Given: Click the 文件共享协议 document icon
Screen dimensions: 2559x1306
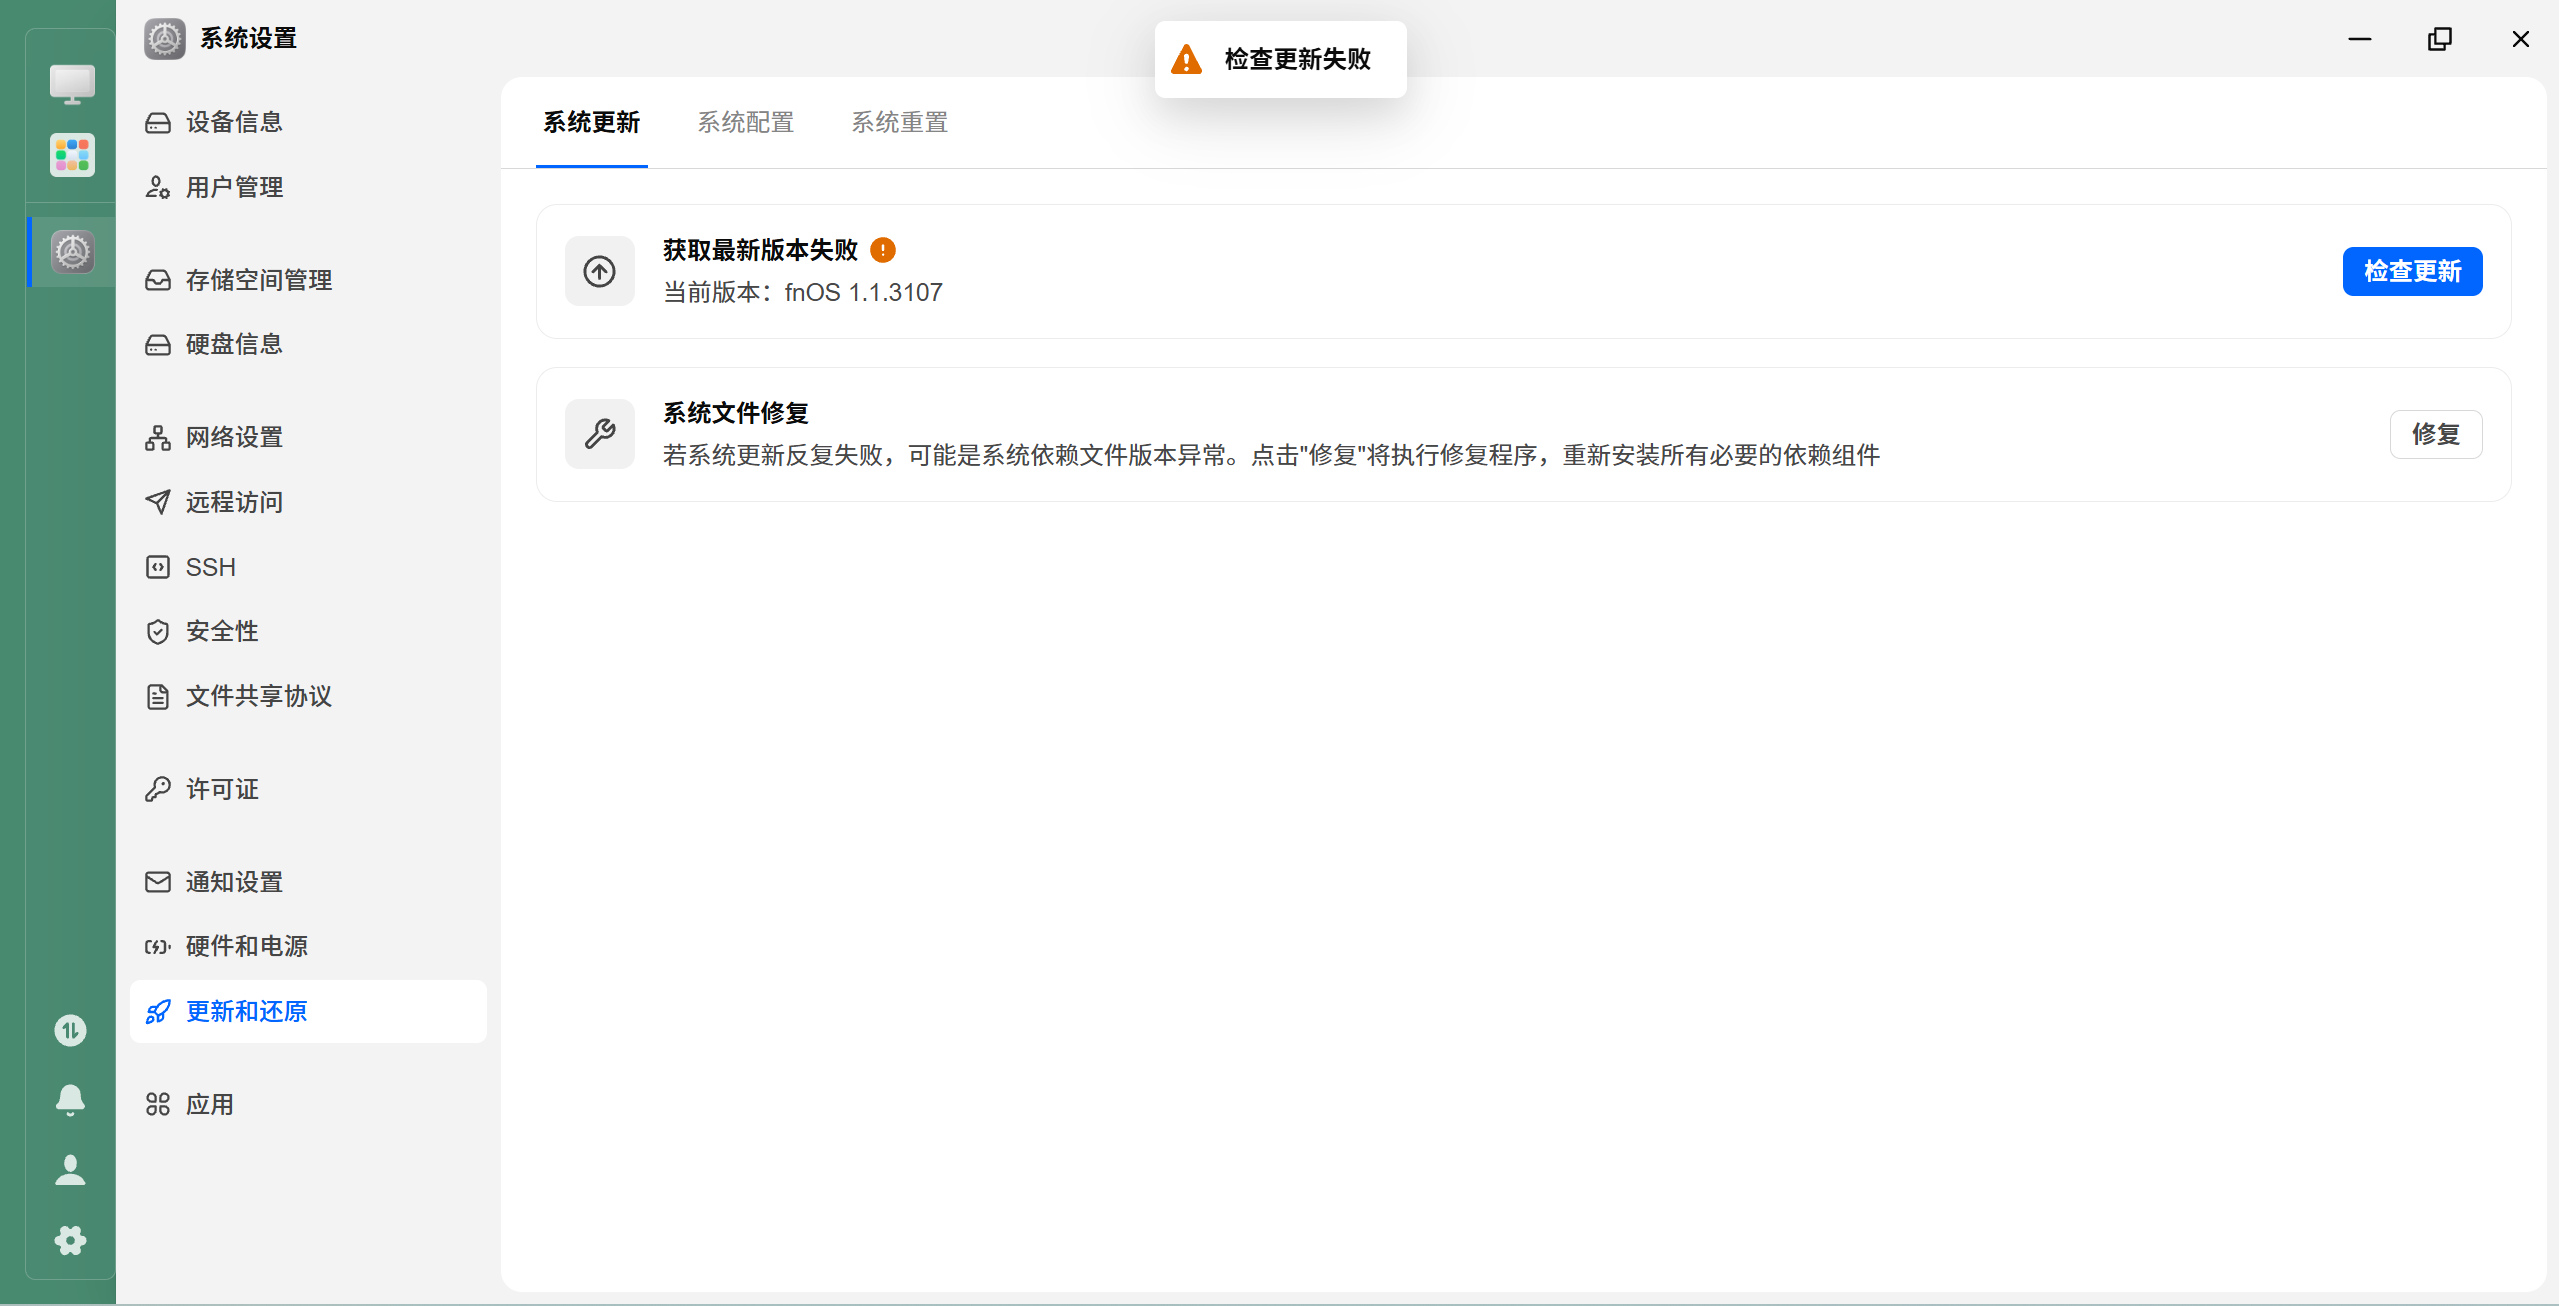Looking at the screenshot, I should 158,697.
